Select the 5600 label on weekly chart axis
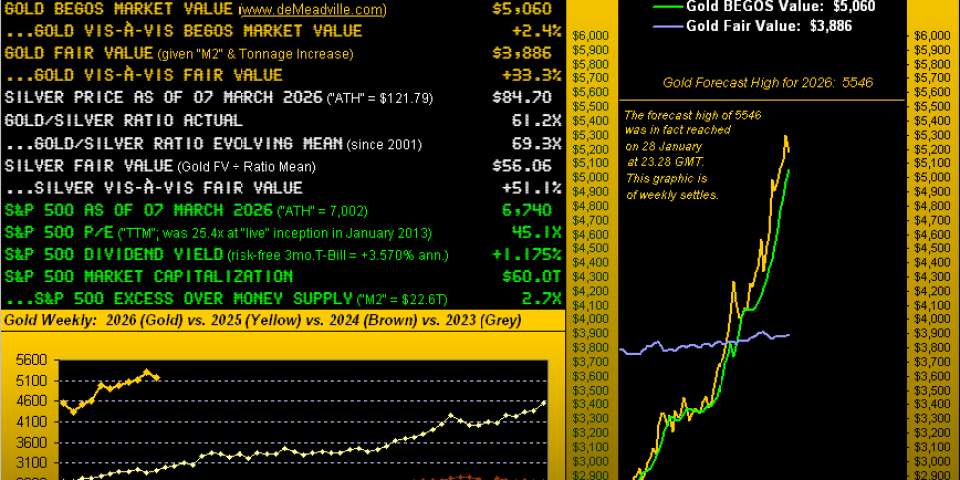This screenshot has width=960, height=480. pos(32,360)
